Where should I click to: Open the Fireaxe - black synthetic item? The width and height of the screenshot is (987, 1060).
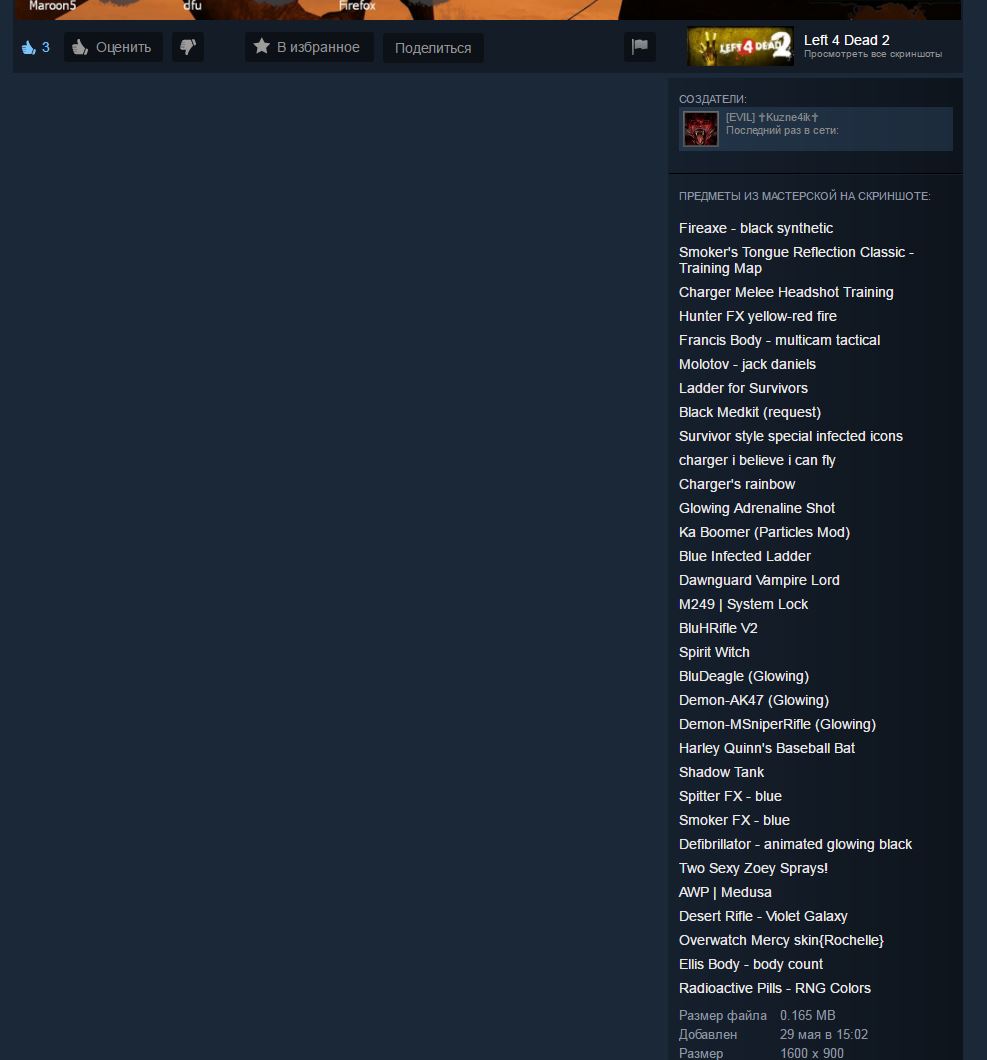click(x=756, y=228)
